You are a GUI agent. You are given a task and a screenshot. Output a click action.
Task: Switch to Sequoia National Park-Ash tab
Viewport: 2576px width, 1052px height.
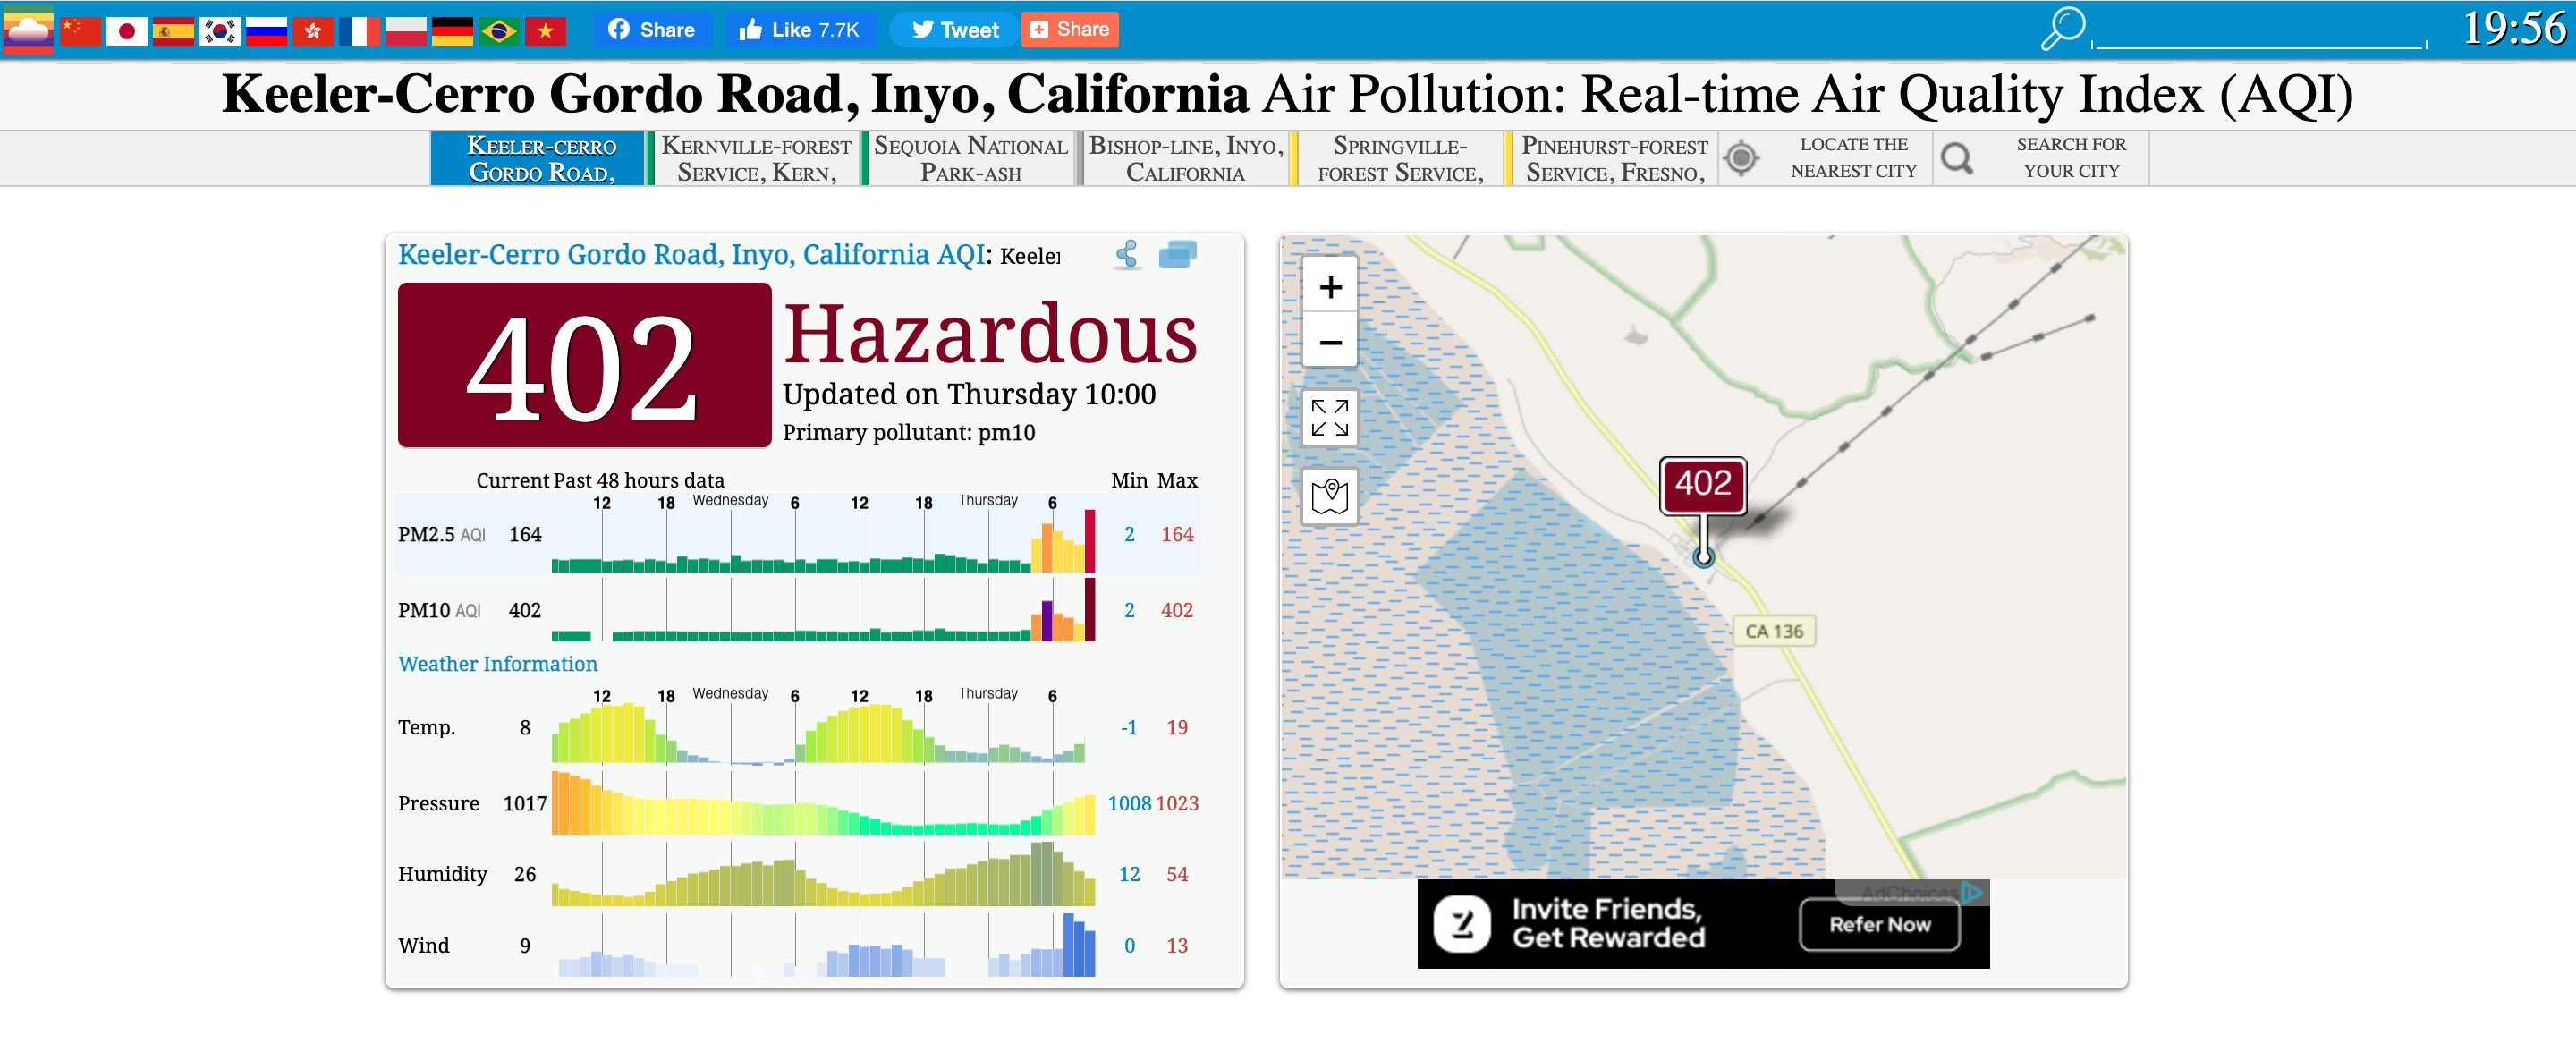[970, 159]
